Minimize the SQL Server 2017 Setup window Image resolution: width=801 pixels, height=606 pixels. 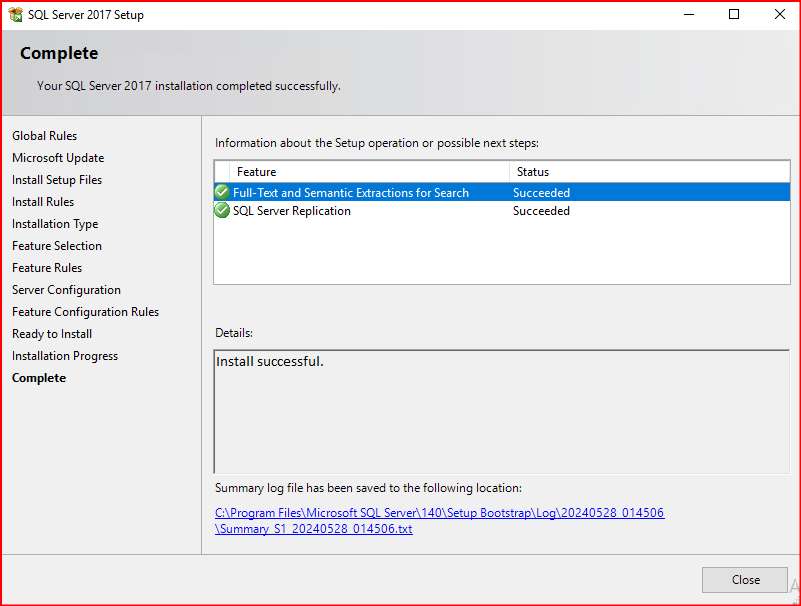(x=689, y=14)
